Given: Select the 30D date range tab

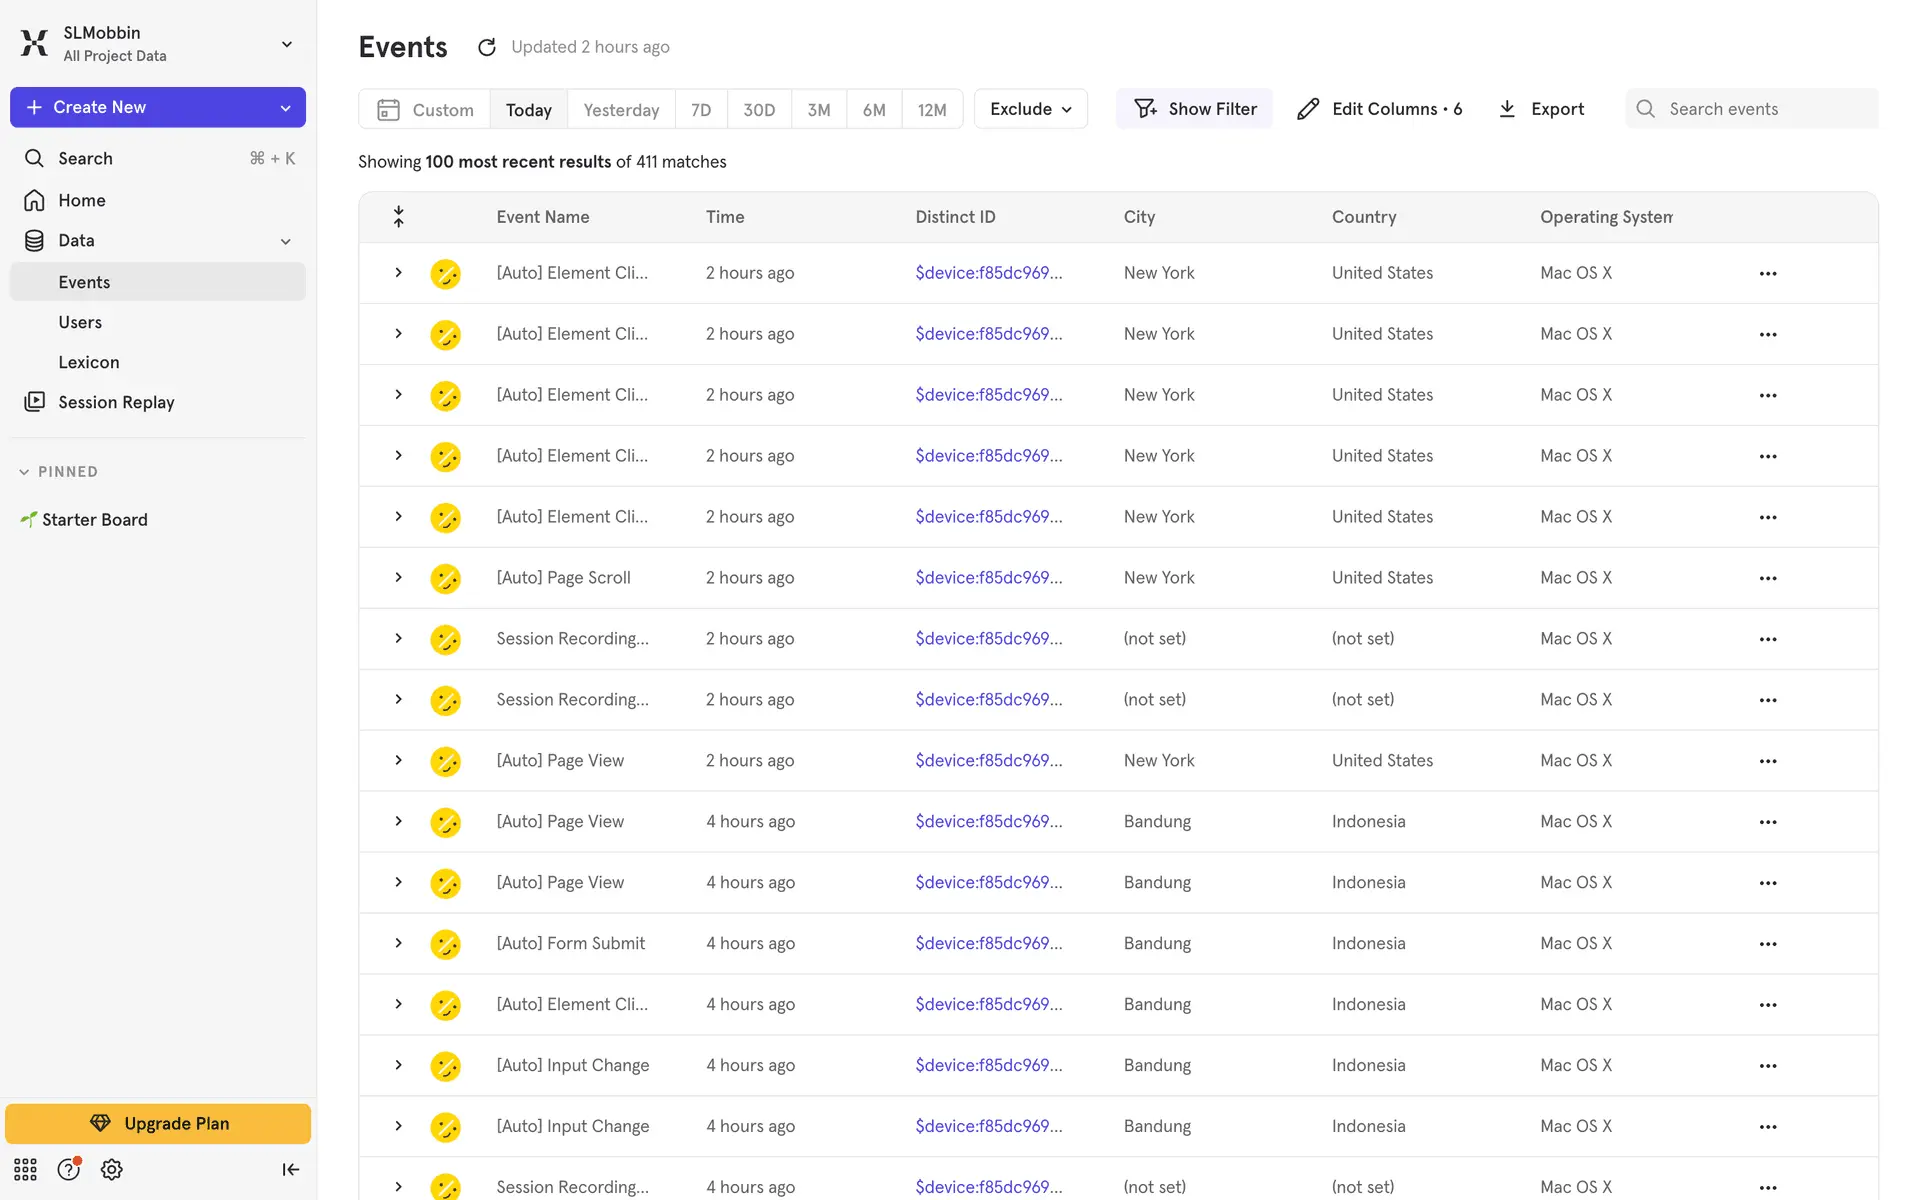Looking at the screenshot, I should coord(758,110).
